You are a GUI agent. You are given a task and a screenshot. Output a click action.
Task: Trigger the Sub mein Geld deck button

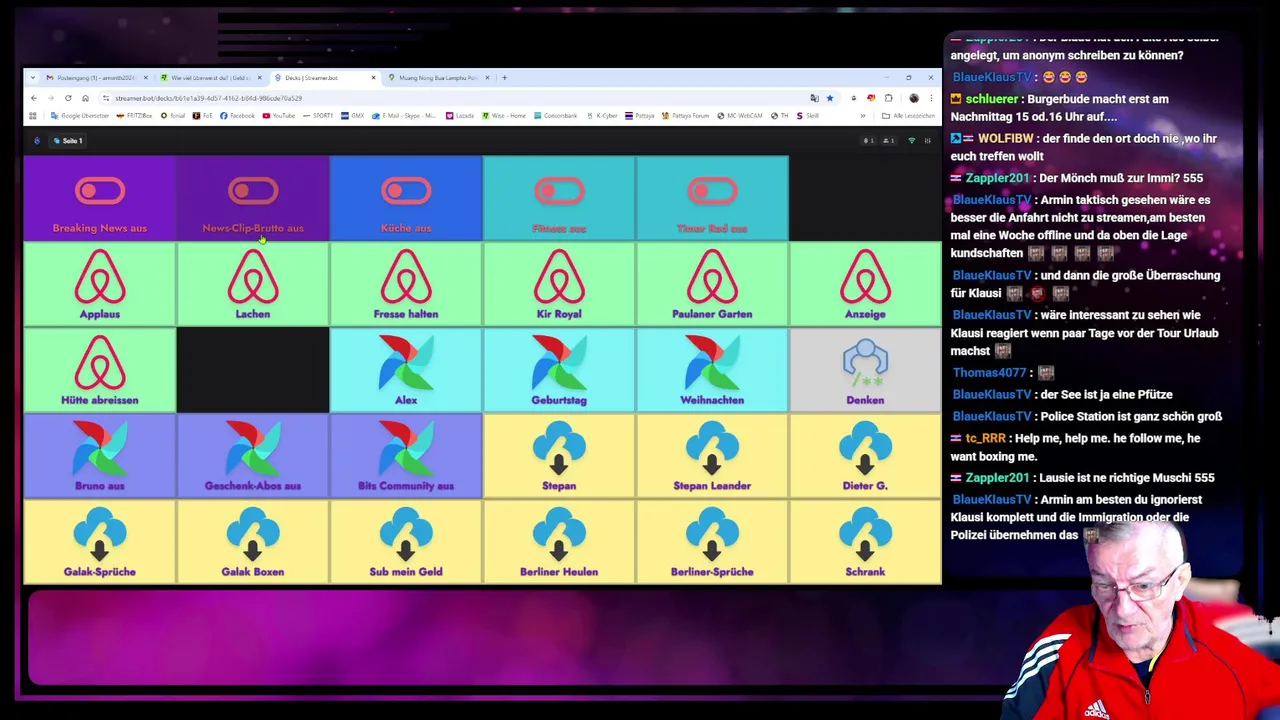point(405,542)
